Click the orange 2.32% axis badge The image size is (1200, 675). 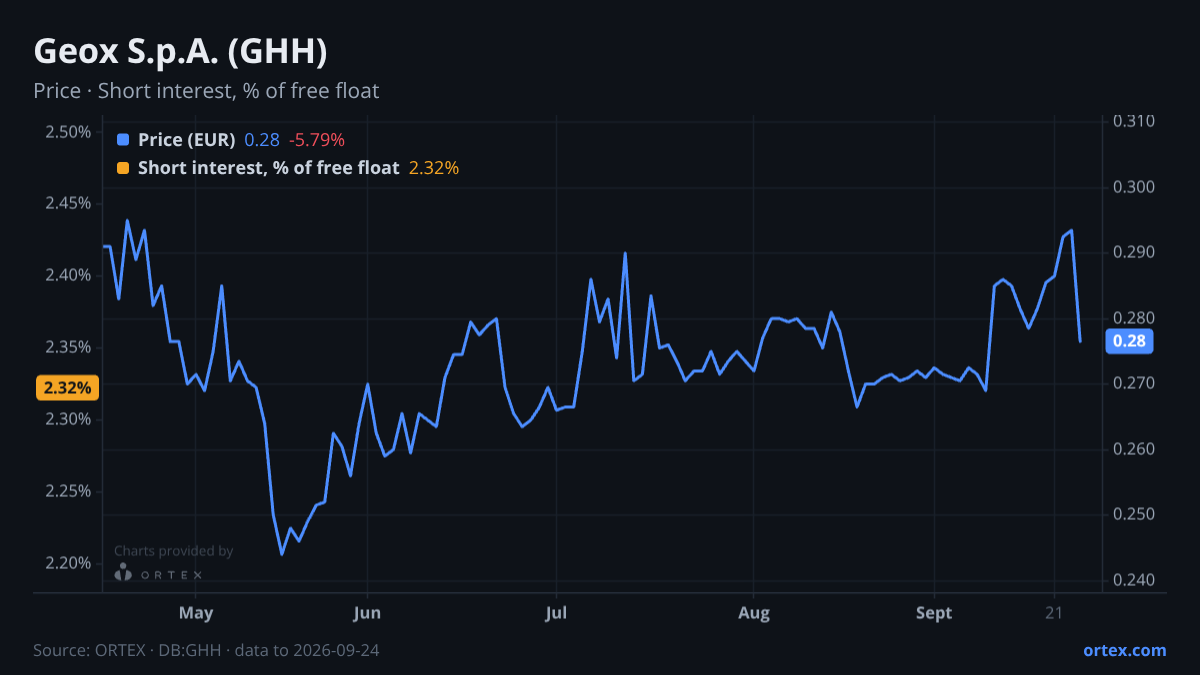point(67,387)
